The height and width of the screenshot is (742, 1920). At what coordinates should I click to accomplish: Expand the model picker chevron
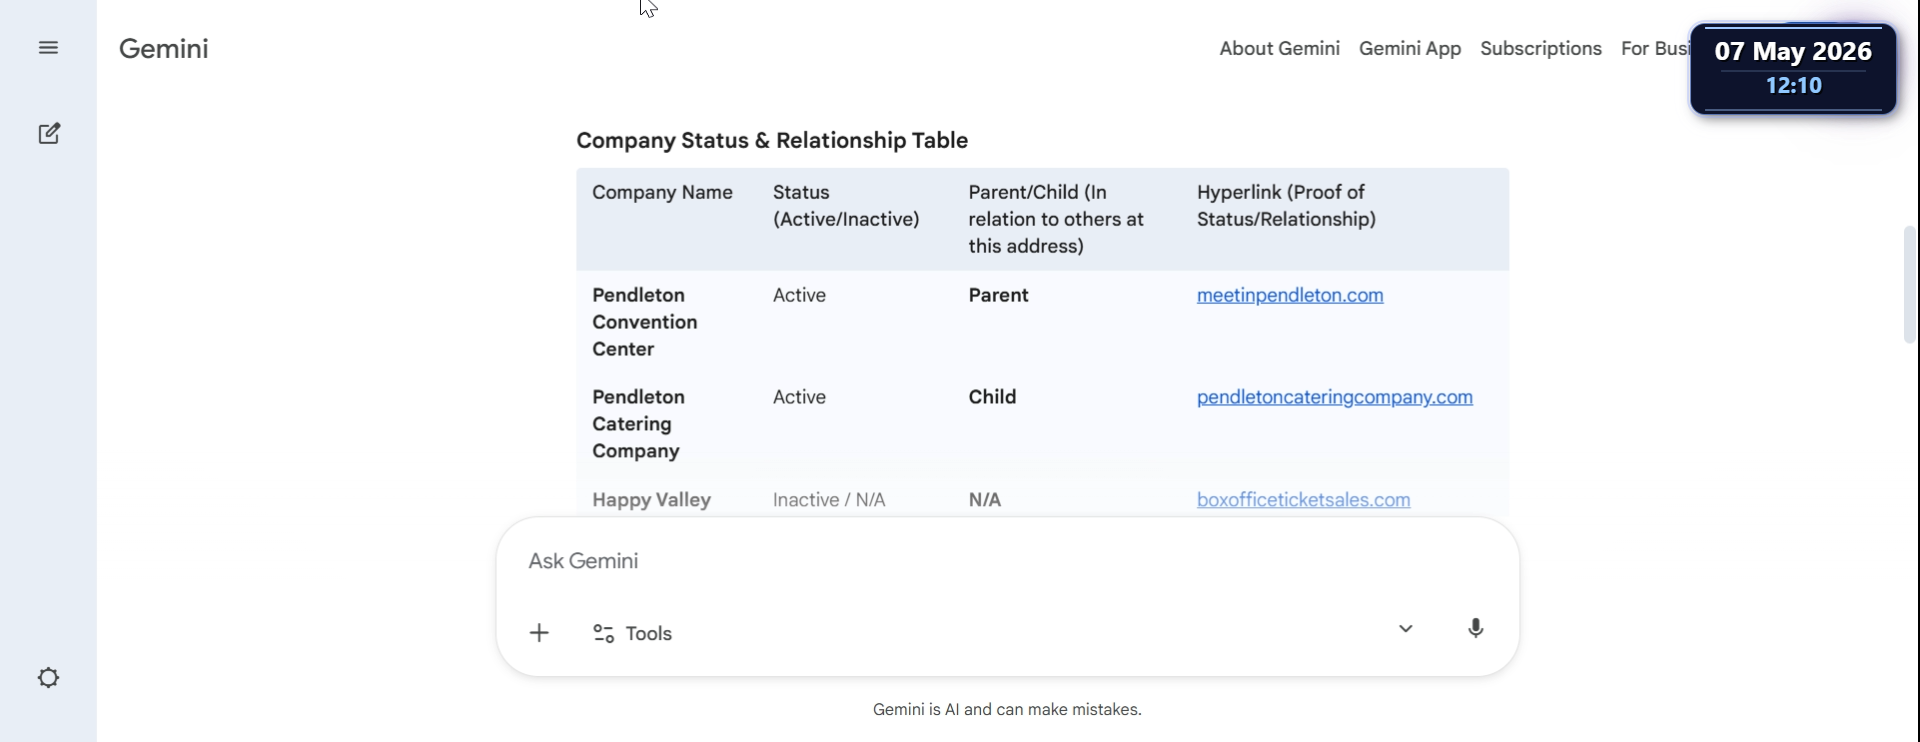(x=1405, y=629)
